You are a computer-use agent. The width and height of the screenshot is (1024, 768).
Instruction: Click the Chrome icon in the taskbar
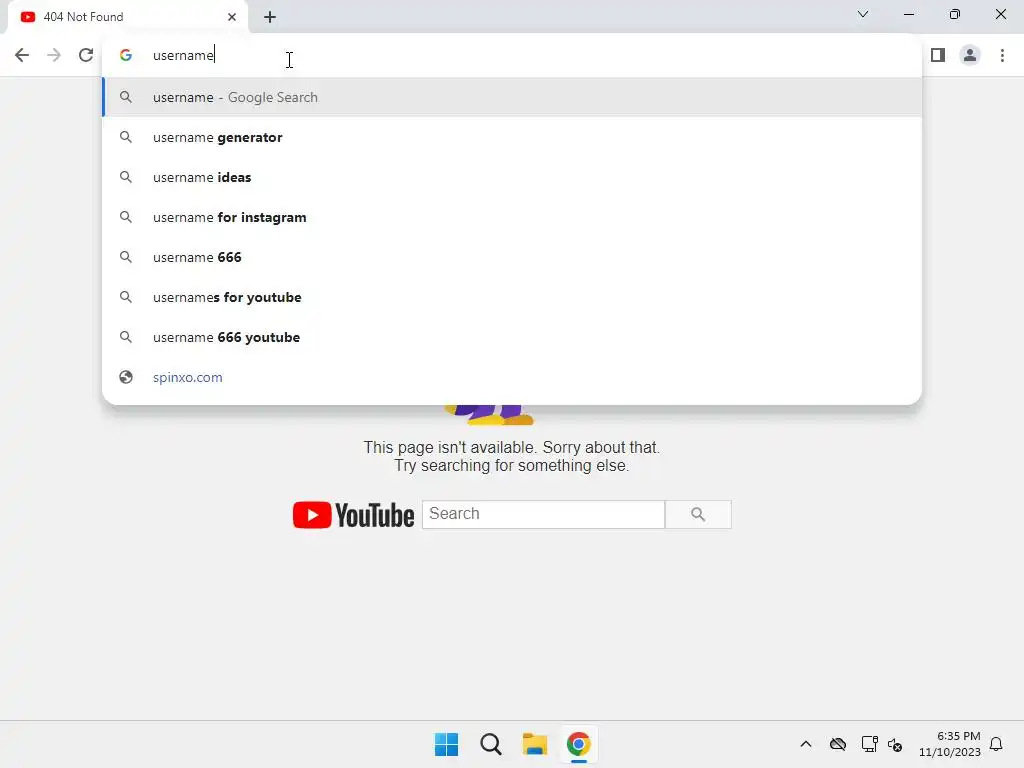tap(579, 744)
